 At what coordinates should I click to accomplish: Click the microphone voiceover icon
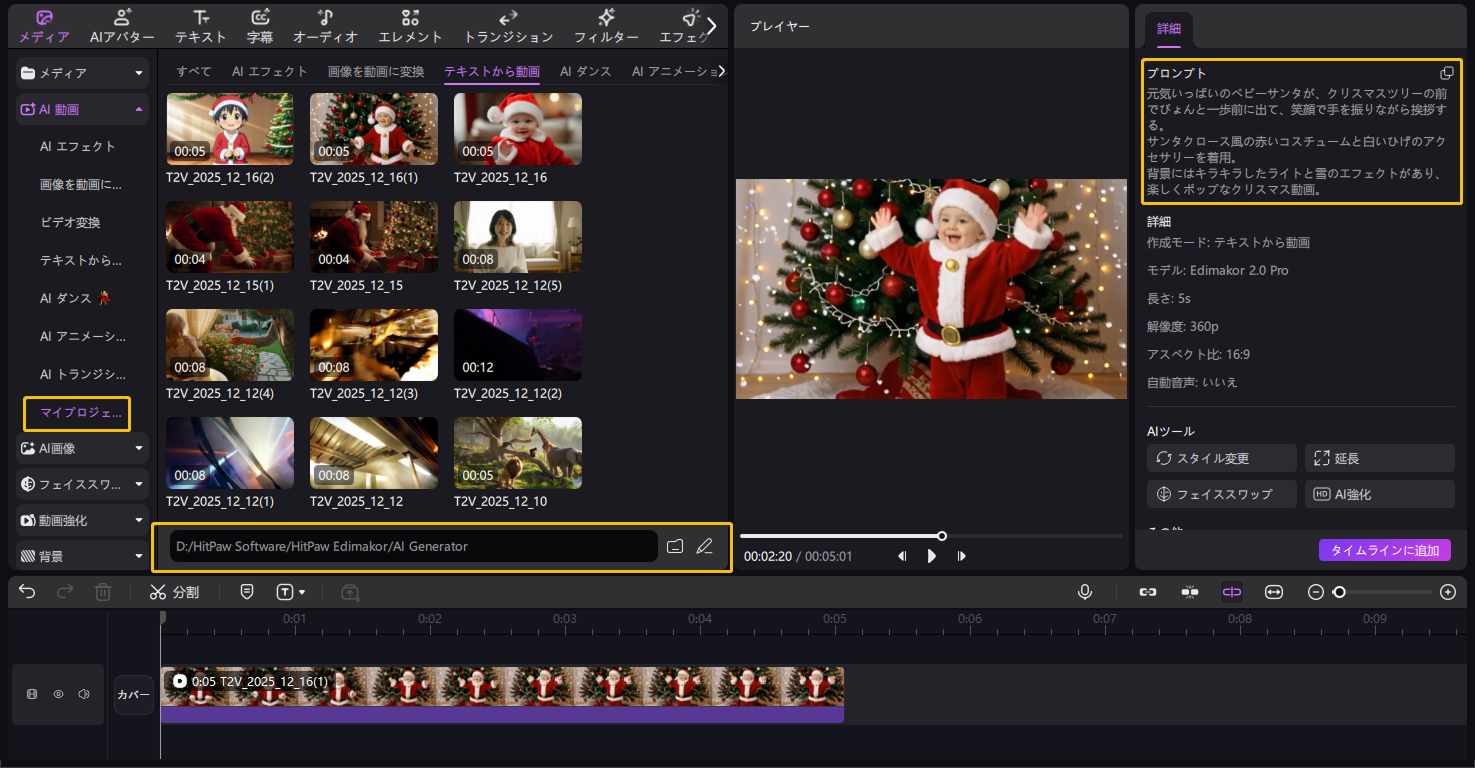pyautogui.click(x=1085, y=592)
